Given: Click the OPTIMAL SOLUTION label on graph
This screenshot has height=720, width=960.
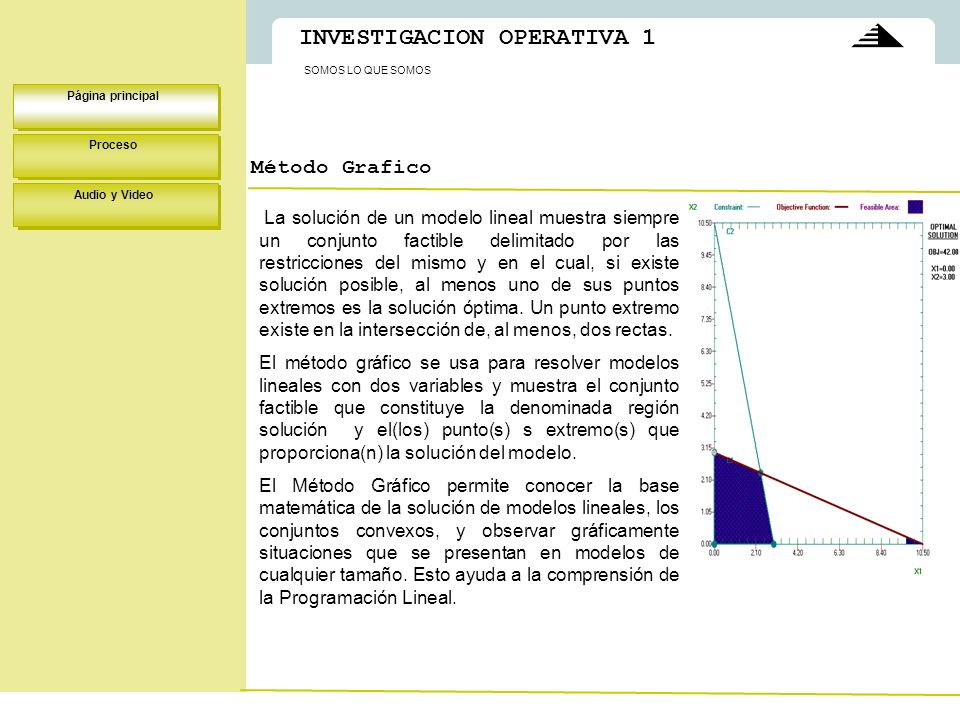Looking at the screenshot, I should click(943, 231).
